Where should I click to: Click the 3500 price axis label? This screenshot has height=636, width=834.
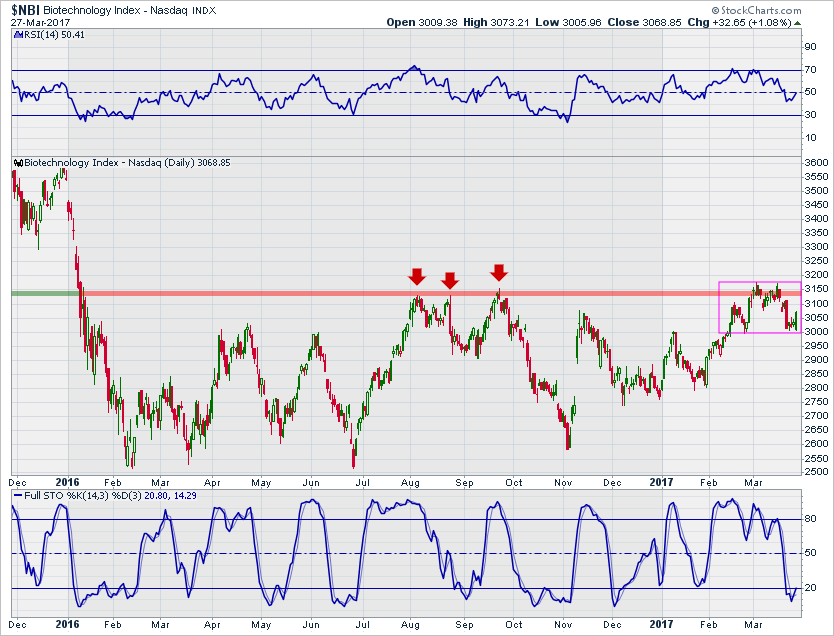[816, 191]
